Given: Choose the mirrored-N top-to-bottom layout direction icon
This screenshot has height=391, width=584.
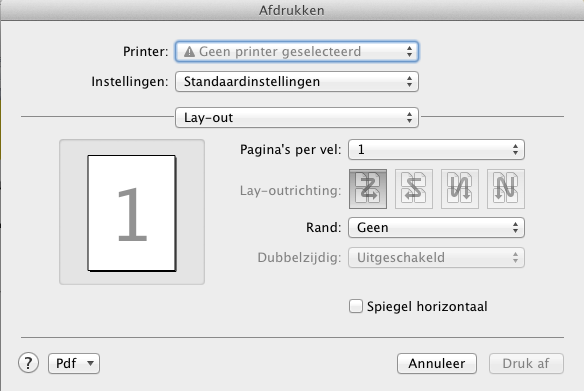Looking at the screenshot, I should (x=460, y=189).
